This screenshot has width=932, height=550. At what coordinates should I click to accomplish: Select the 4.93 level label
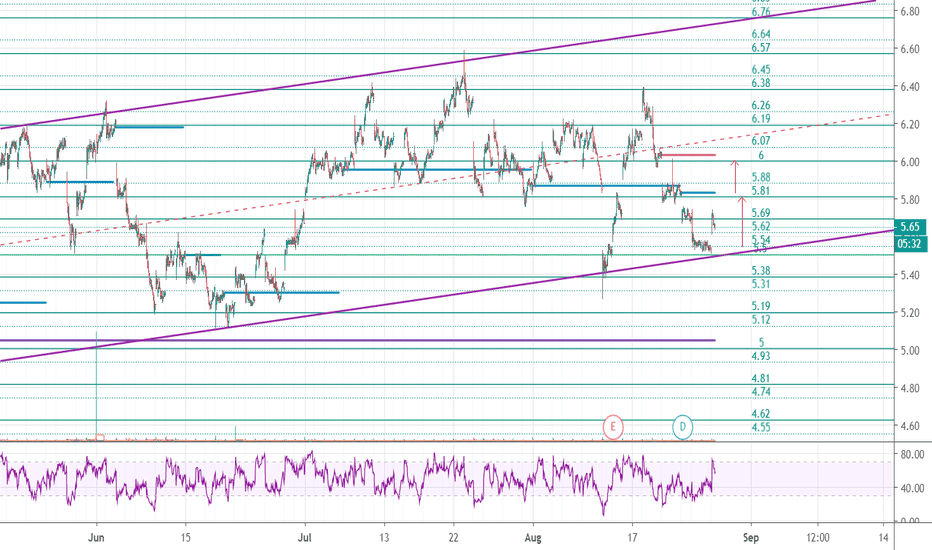click(761, 356)
